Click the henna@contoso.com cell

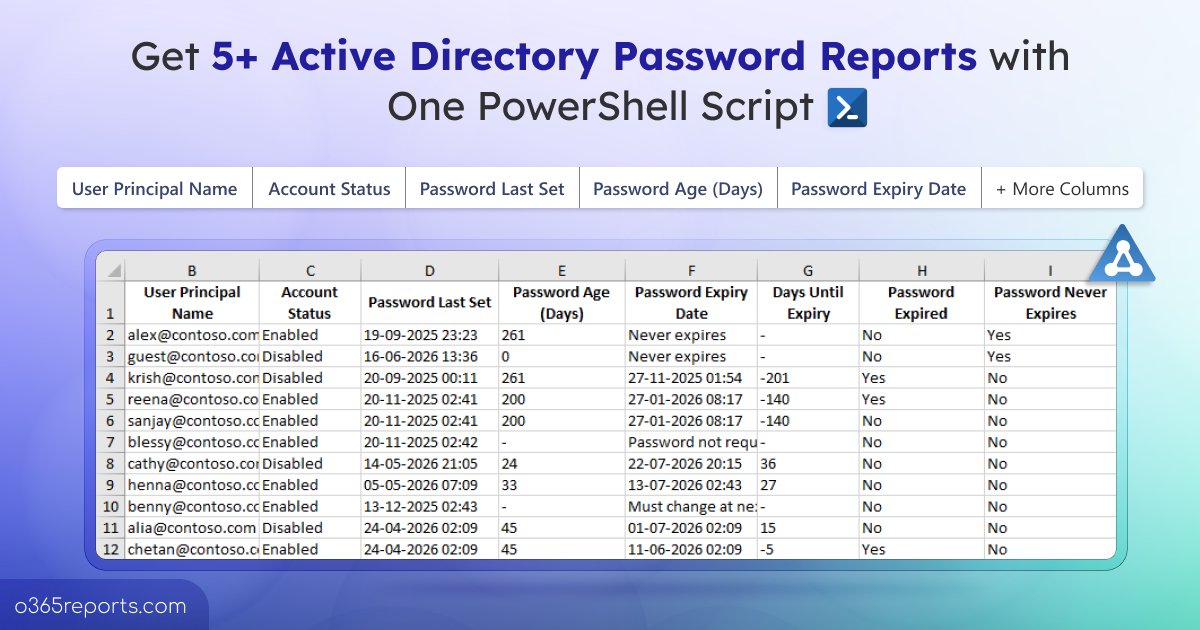coord(192,485)
